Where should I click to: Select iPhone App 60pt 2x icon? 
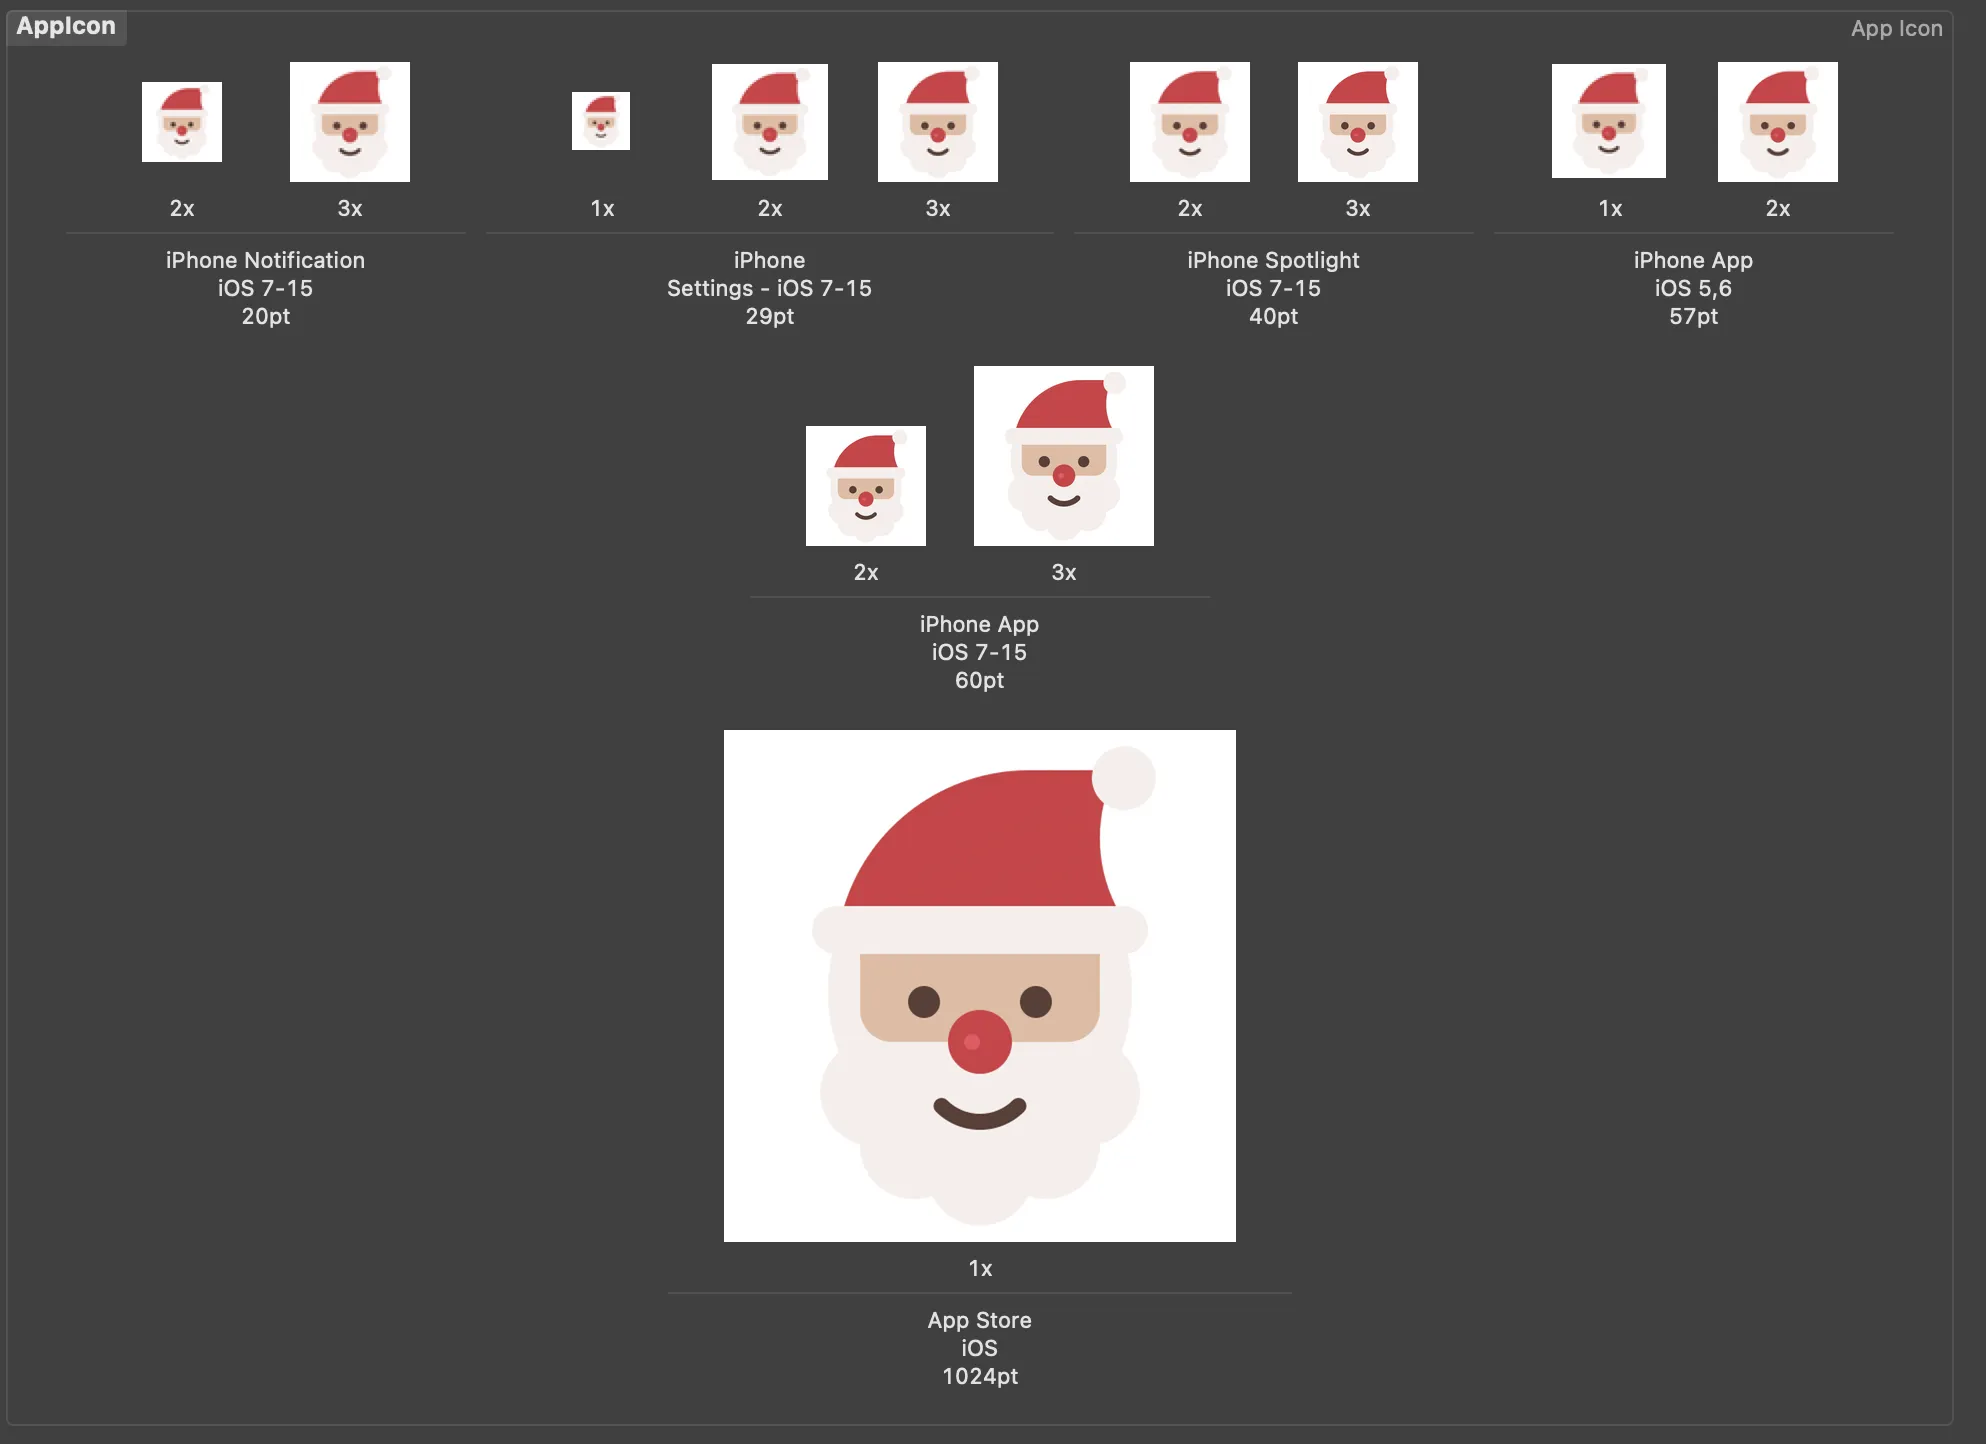click(866, 486)
